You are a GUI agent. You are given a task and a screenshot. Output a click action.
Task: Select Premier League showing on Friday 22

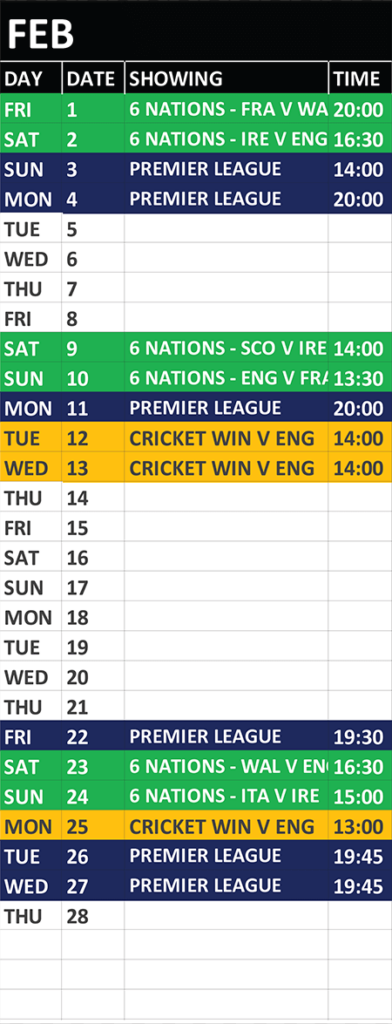pyautogui.click(x=226, y=737)
